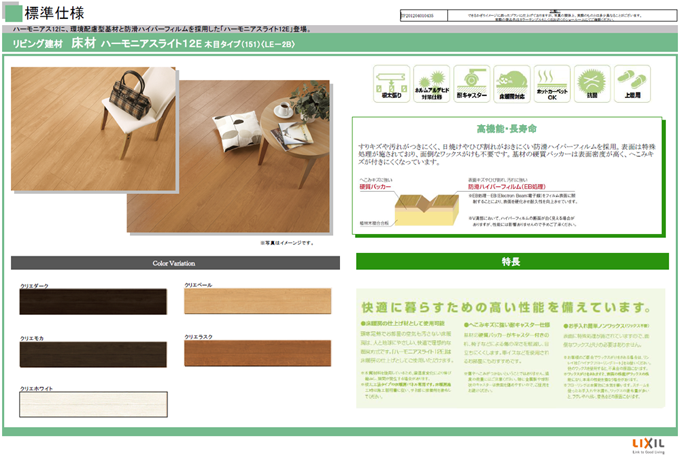This screenshot has height=455, width=680.
Task: Click the LIXIL logo
Action: 648,445
